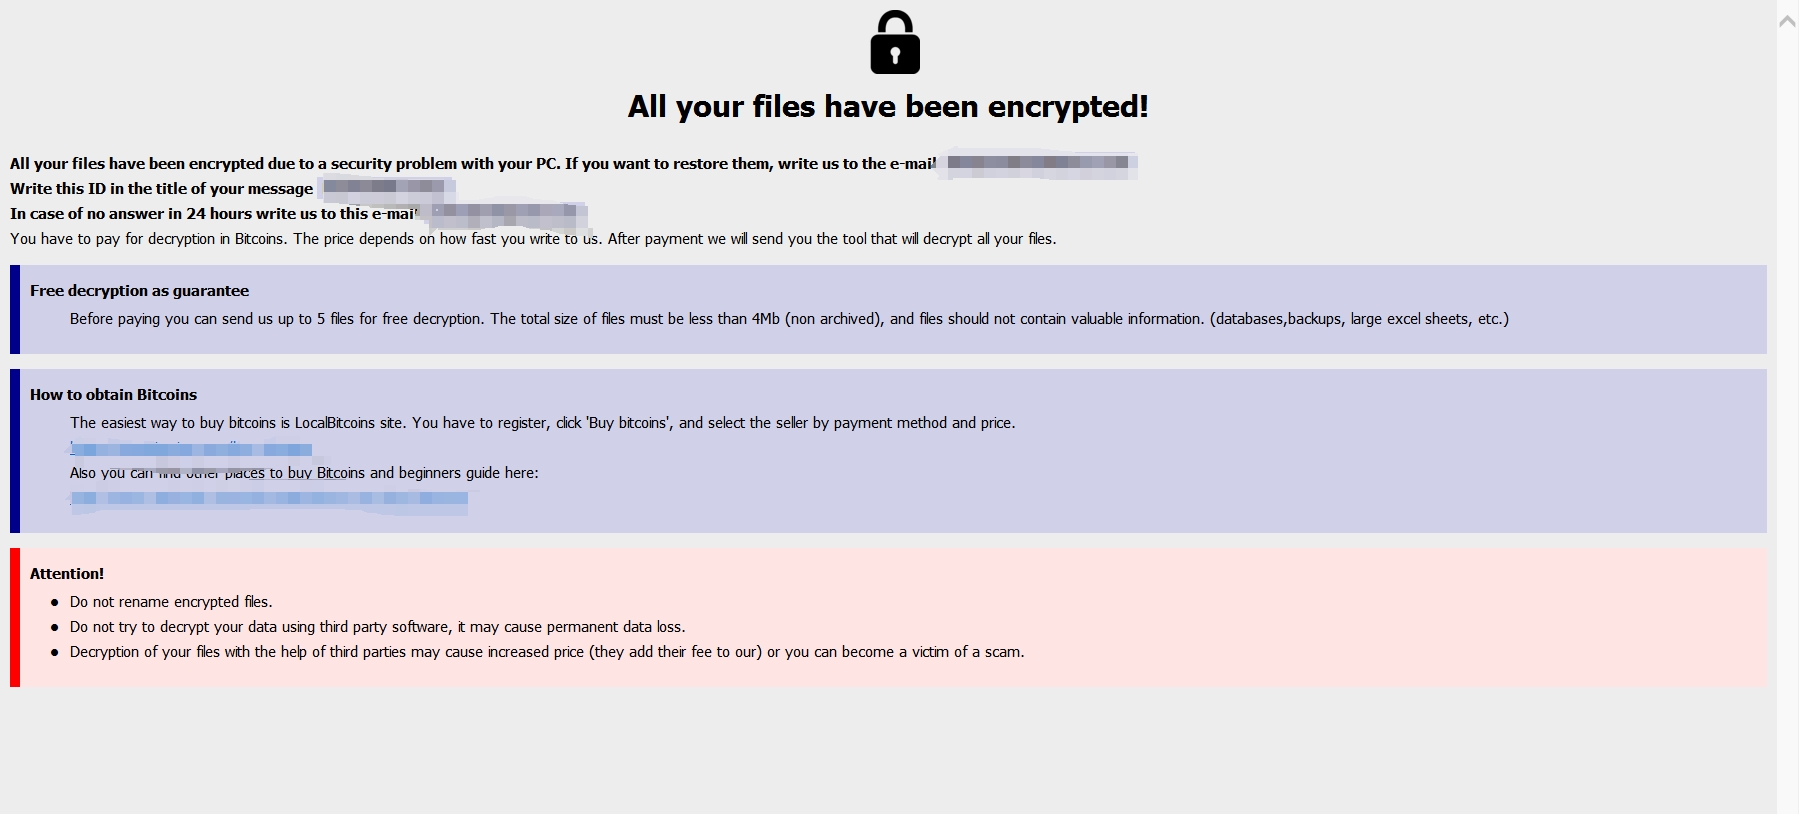Click the 'Free decryption as guarantee' heading
This screenshot has height=814, width=1800.
click(139, 291)
